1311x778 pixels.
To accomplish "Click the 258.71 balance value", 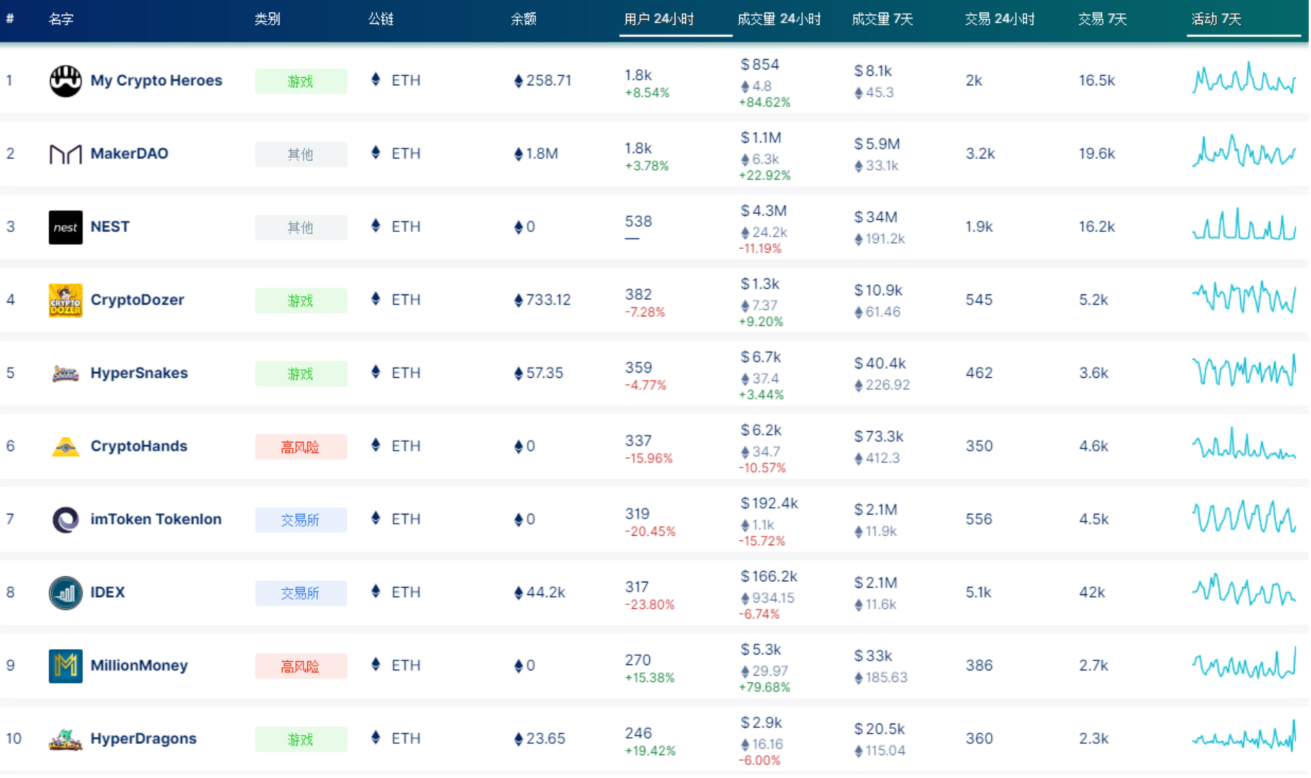I will tap(543, 80).
